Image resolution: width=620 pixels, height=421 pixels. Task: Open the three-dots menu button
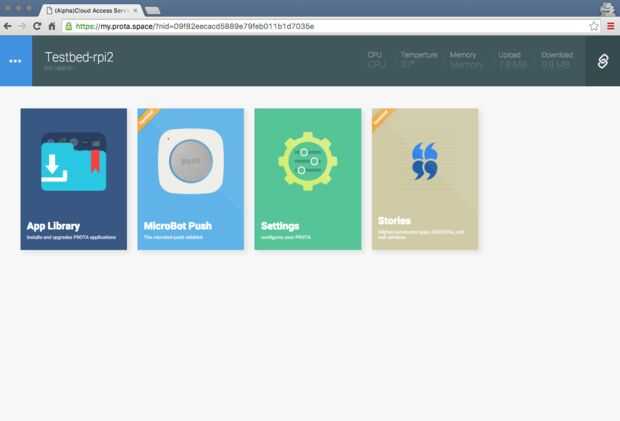click(x=16, y=61)
